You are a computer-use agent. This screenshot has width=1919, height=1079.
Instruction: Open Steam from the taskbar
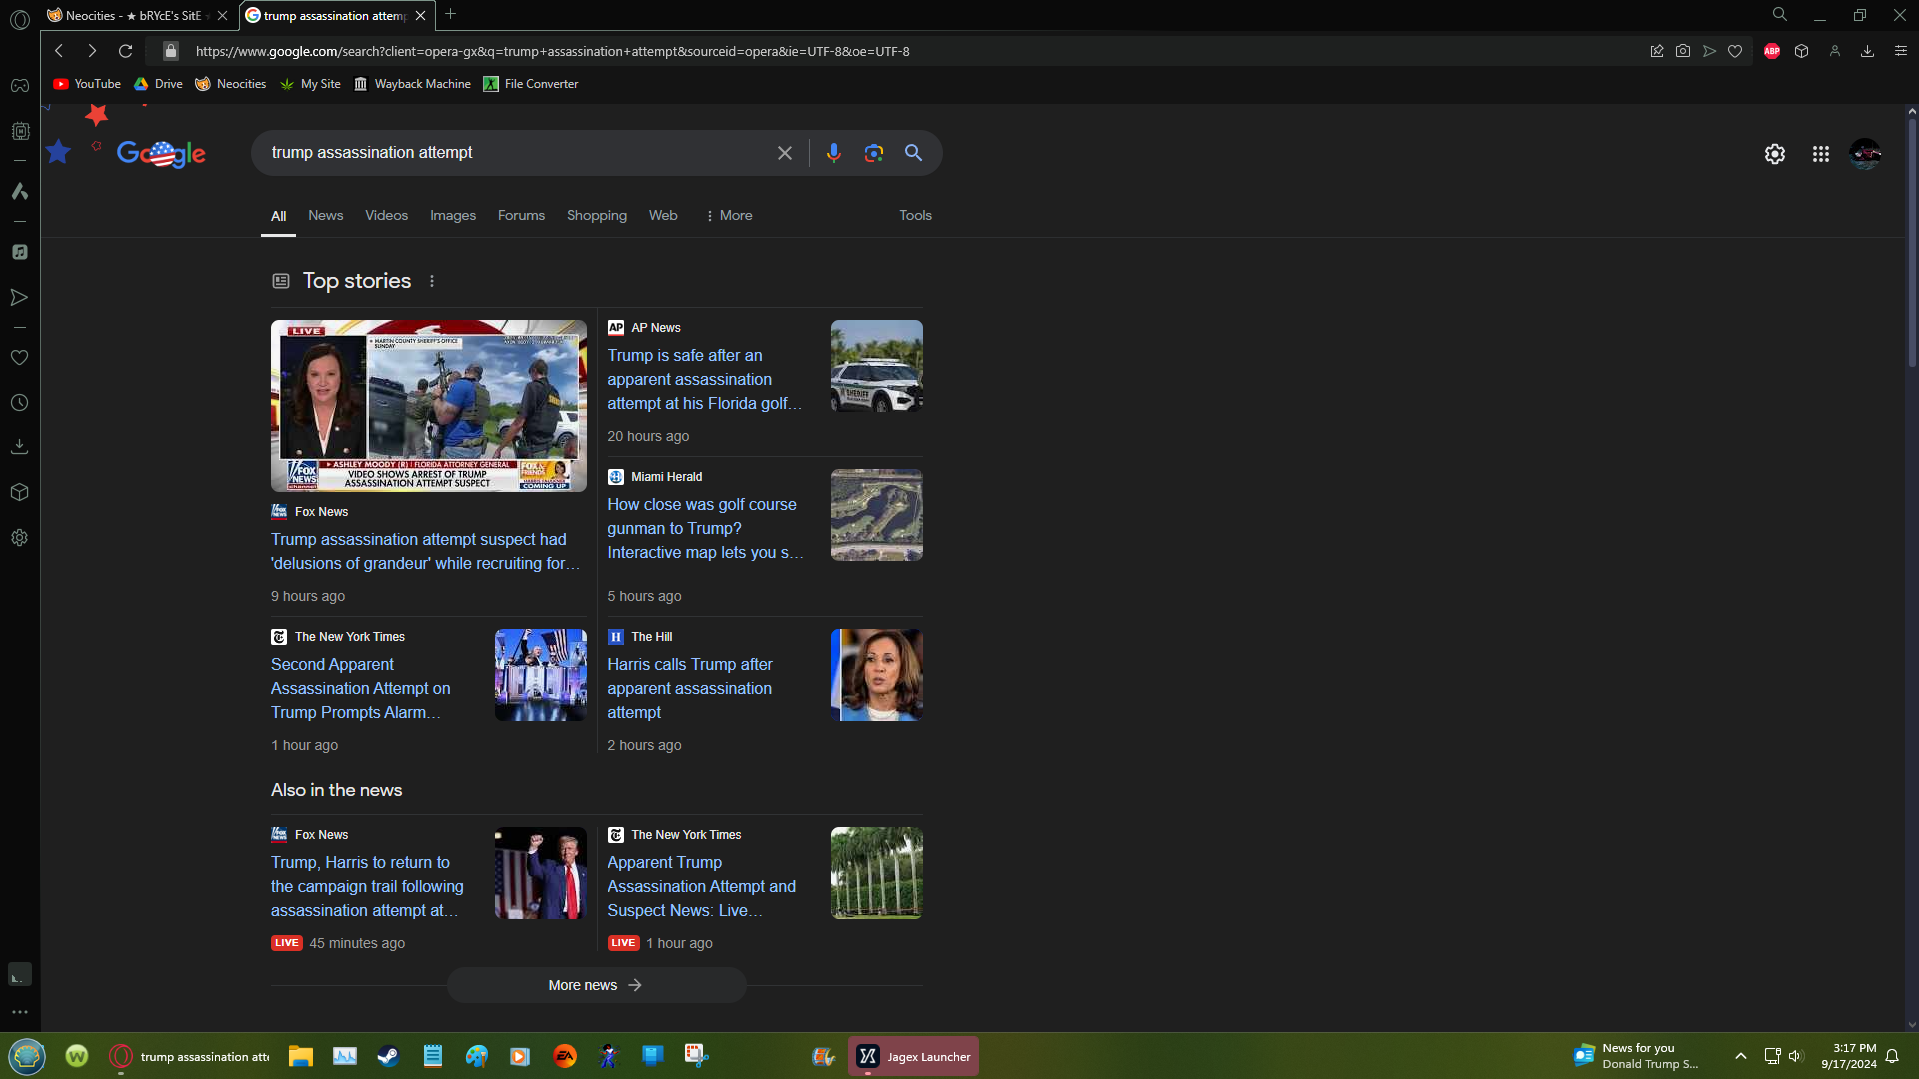coord(388,1056)
